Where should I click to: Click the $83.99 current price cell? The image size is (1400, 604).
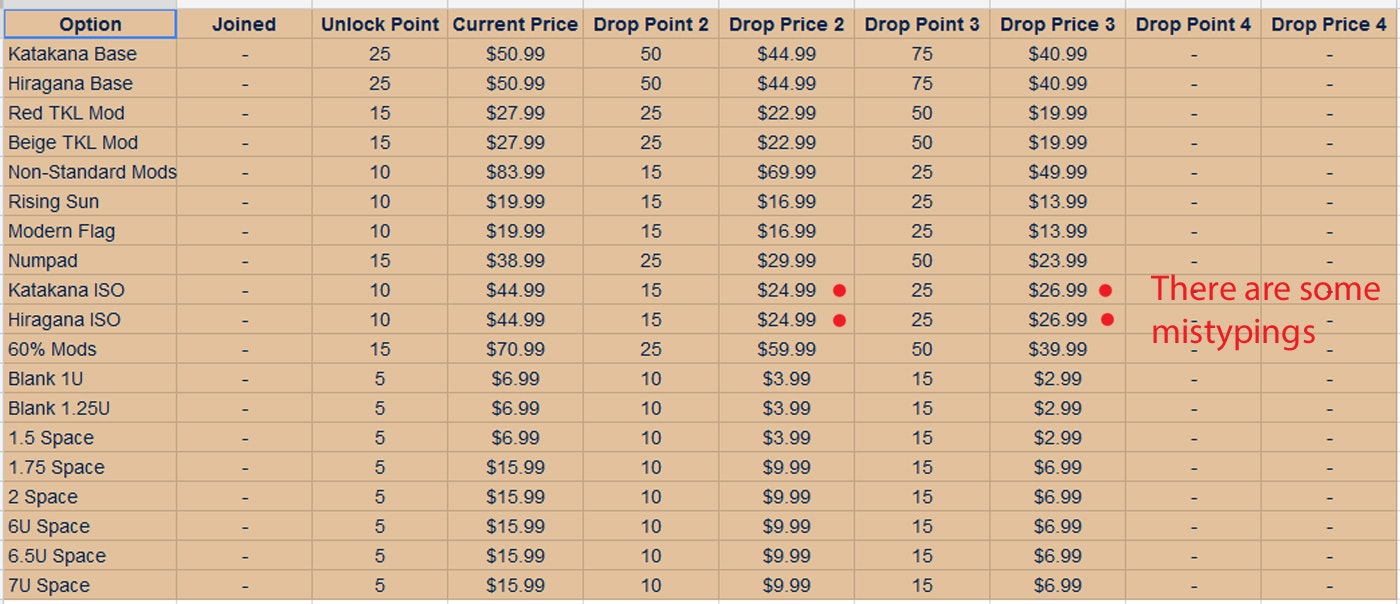516,172
